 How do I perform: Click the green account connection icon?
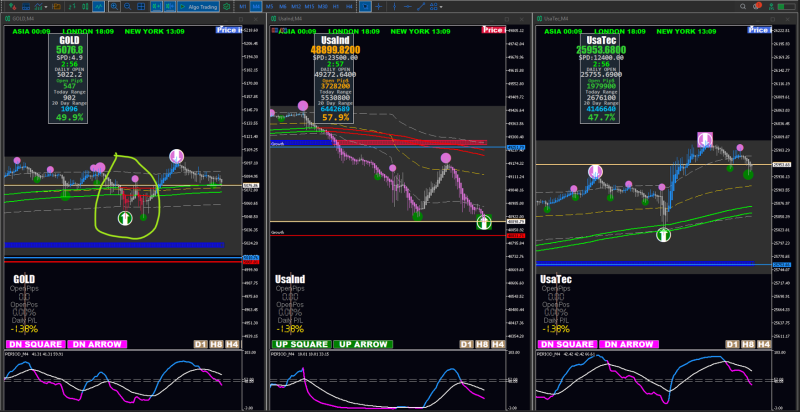point(772,7)
